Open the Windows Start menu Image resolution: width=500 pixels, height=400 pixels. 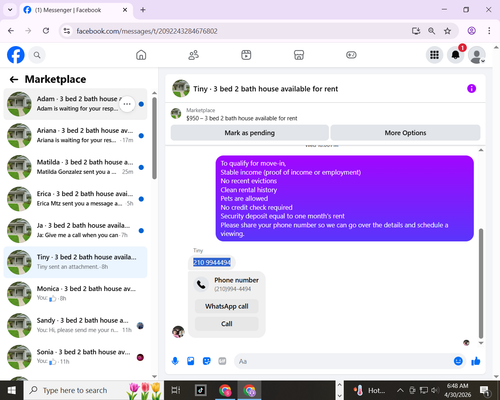click(x=12, y=390)
